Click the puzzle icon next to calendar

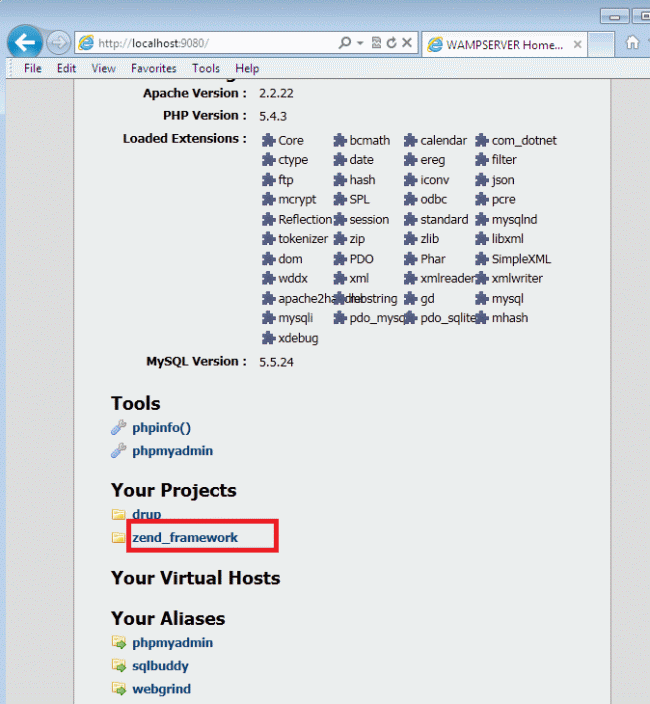(x=410, y=140)
